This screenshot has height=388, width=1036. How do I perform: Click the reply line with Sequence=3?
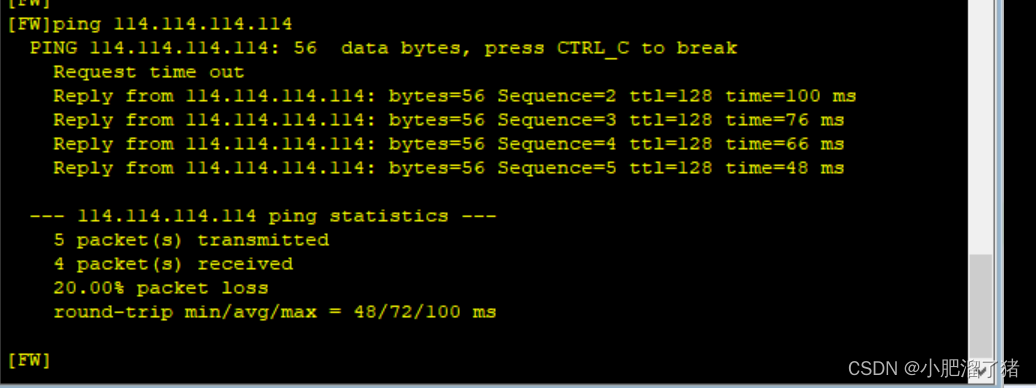click(449, 120)
